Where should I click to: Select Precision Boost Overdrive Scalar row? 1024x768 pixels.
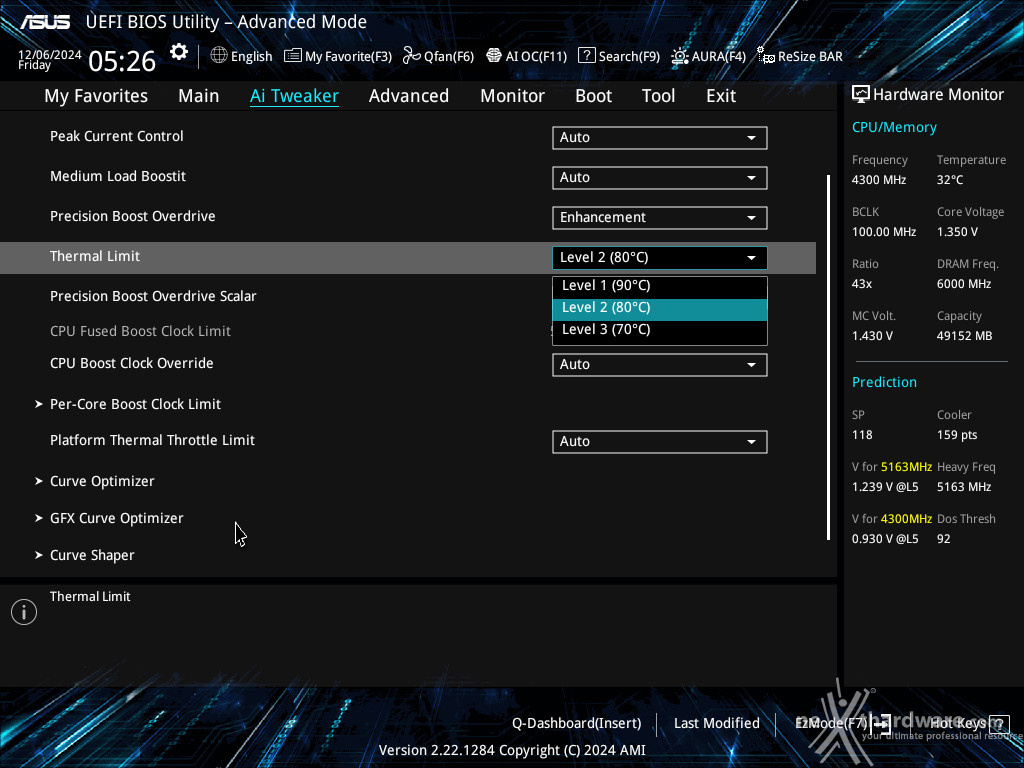click(x=153, y=296)
